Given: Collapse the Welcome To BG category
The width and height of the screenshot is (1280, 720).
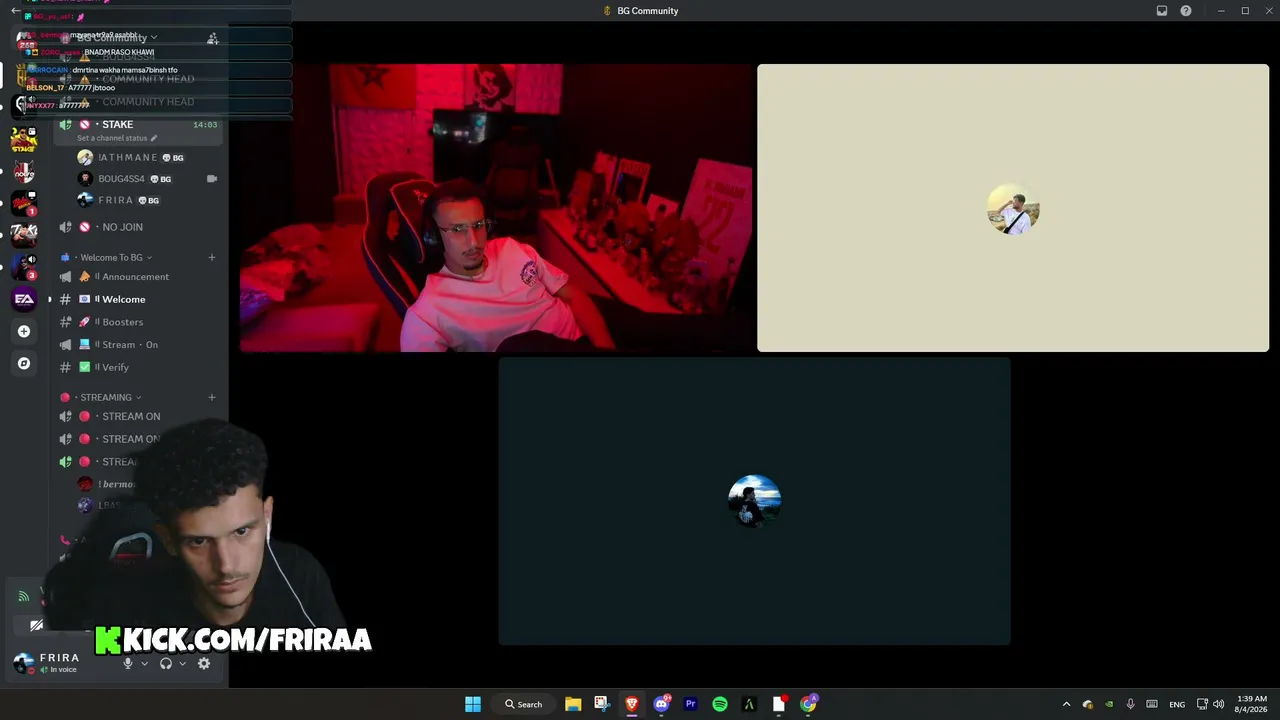Looking at the screenshot, I should tap(111, 257).
